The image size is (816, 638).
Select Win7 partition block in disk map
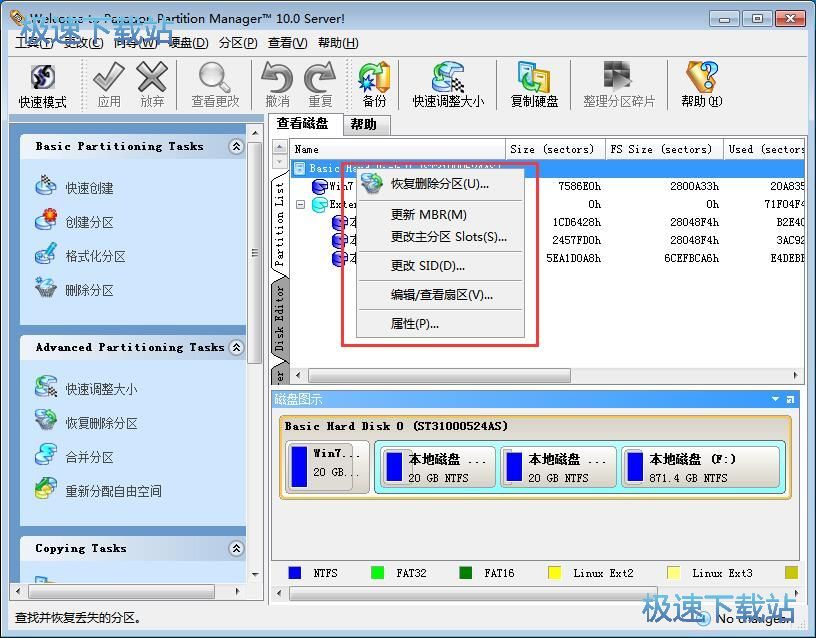click(327, 465)
